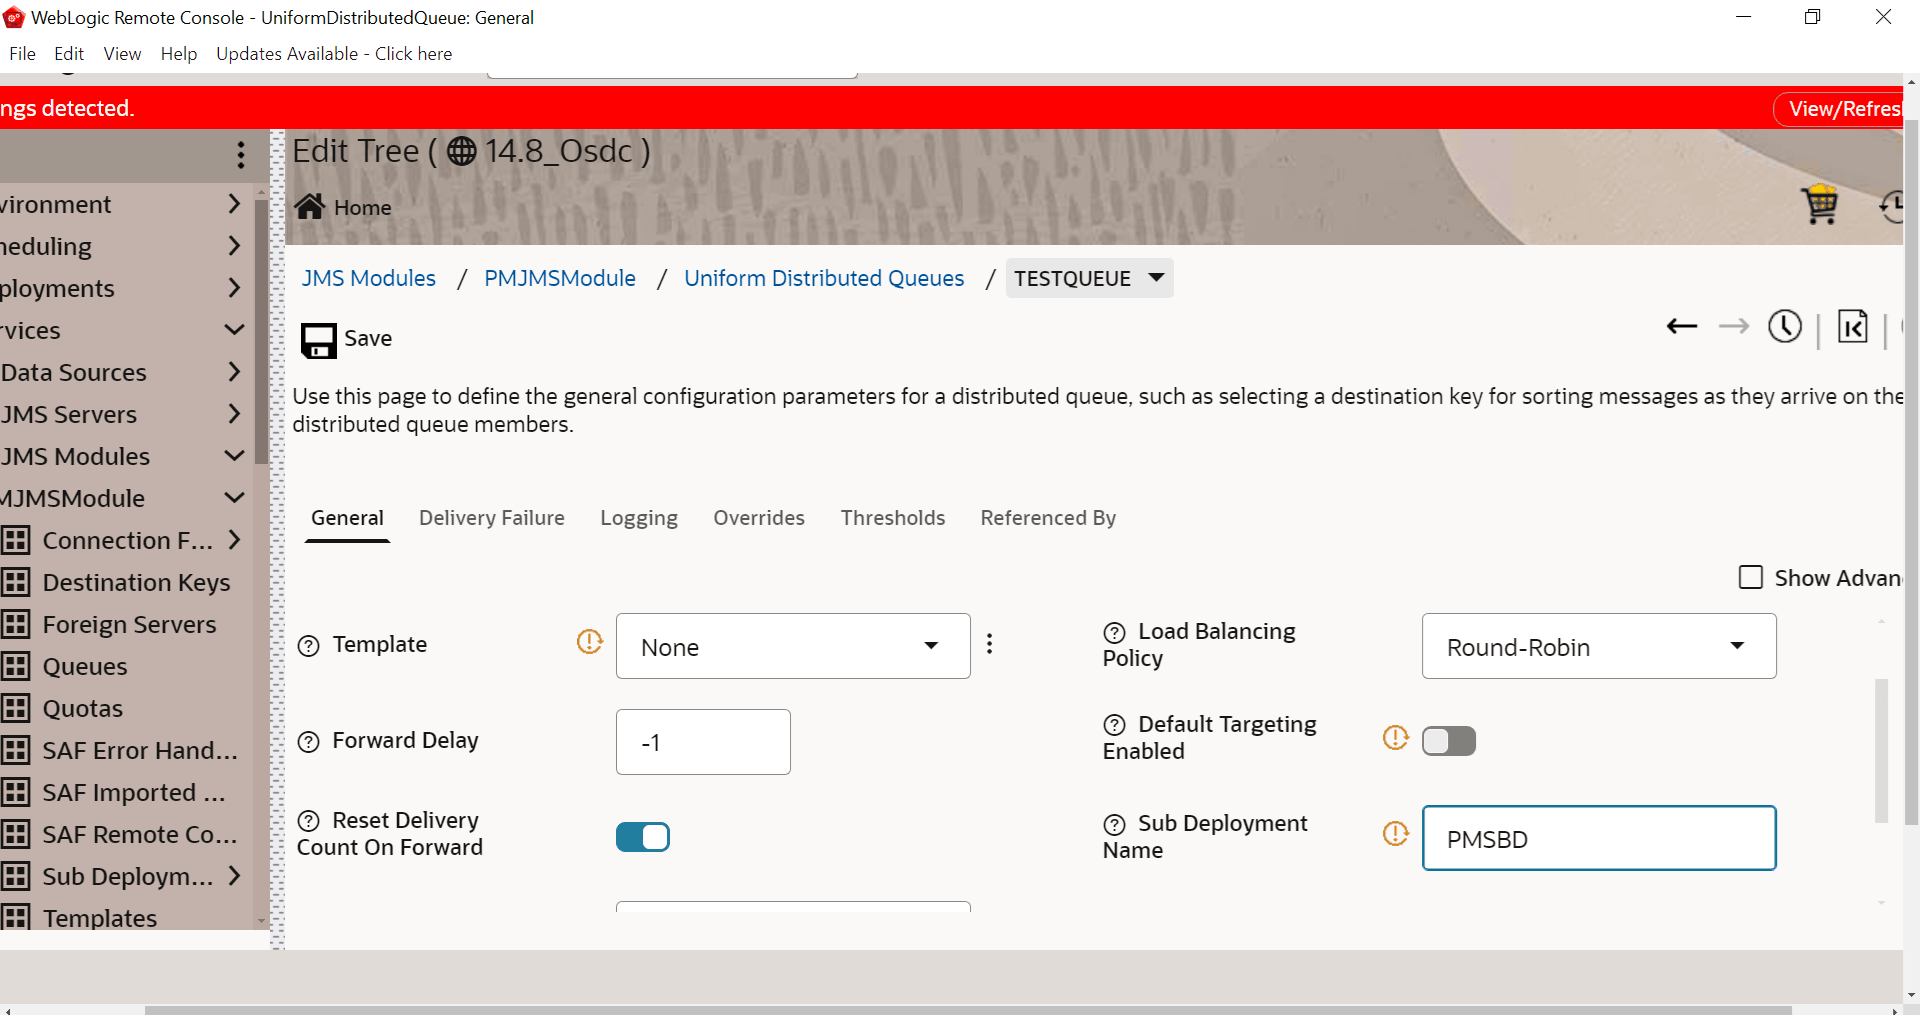Click Updates Available - Click here
Screen dimensions: 1920x1015
[x=334, y=54]
